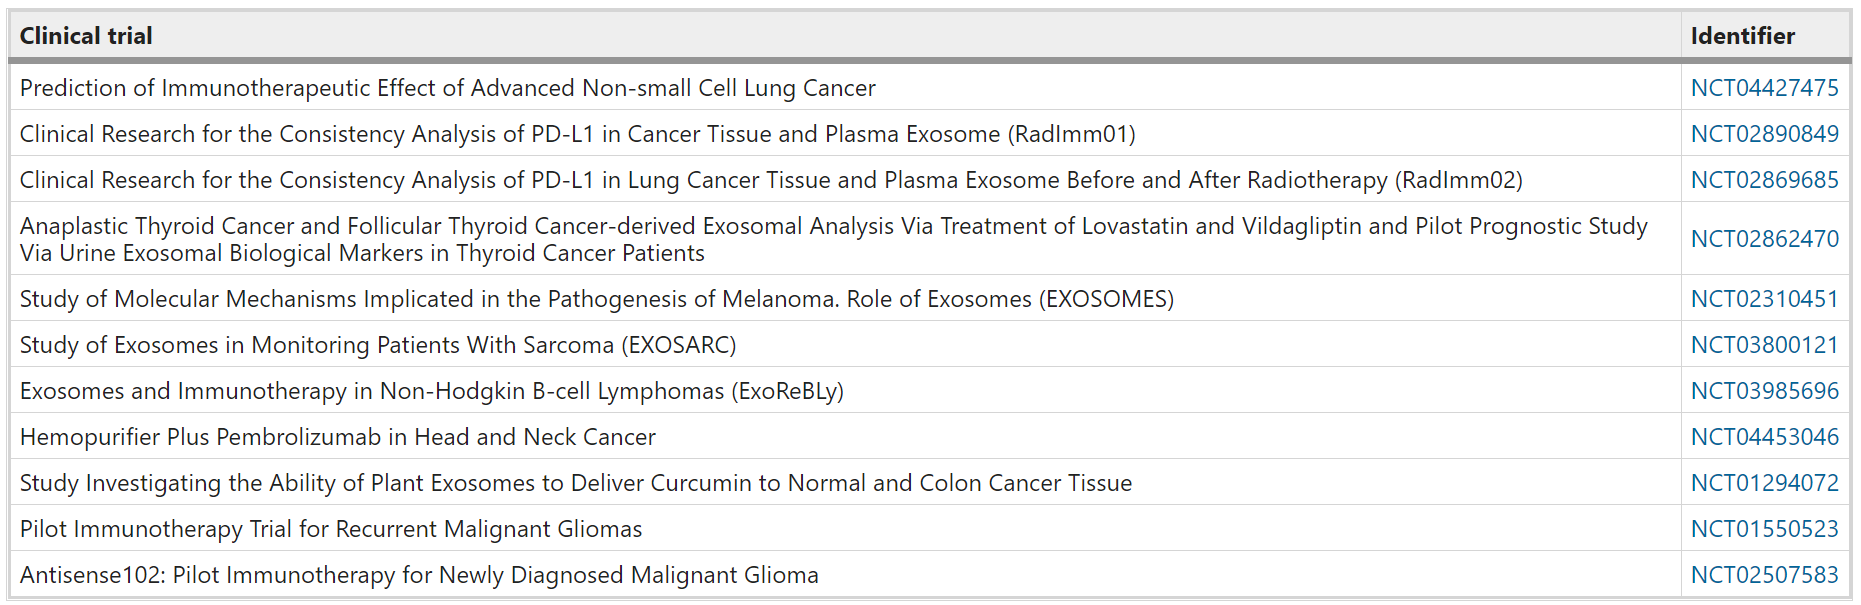Screen dimensions: 1861x605
Task: Click identifier NCT02862470 for thyroid cancer study
Action: click(x=1764, y=239)
